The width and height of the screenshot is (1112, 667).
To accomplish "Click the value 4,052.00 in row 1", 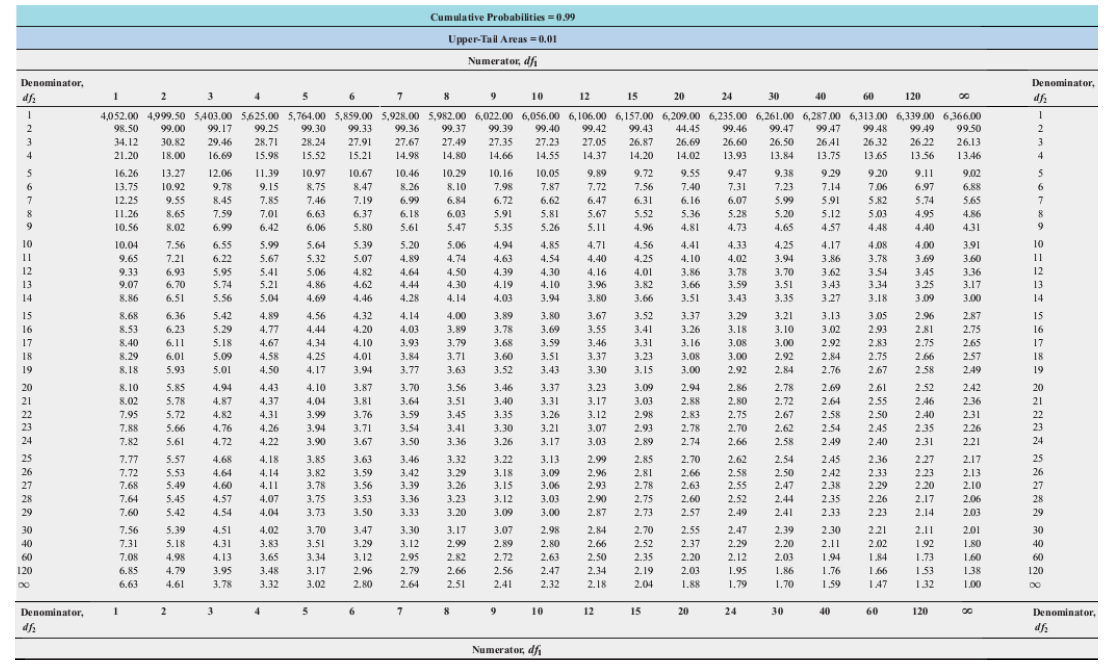I will 118,116.
